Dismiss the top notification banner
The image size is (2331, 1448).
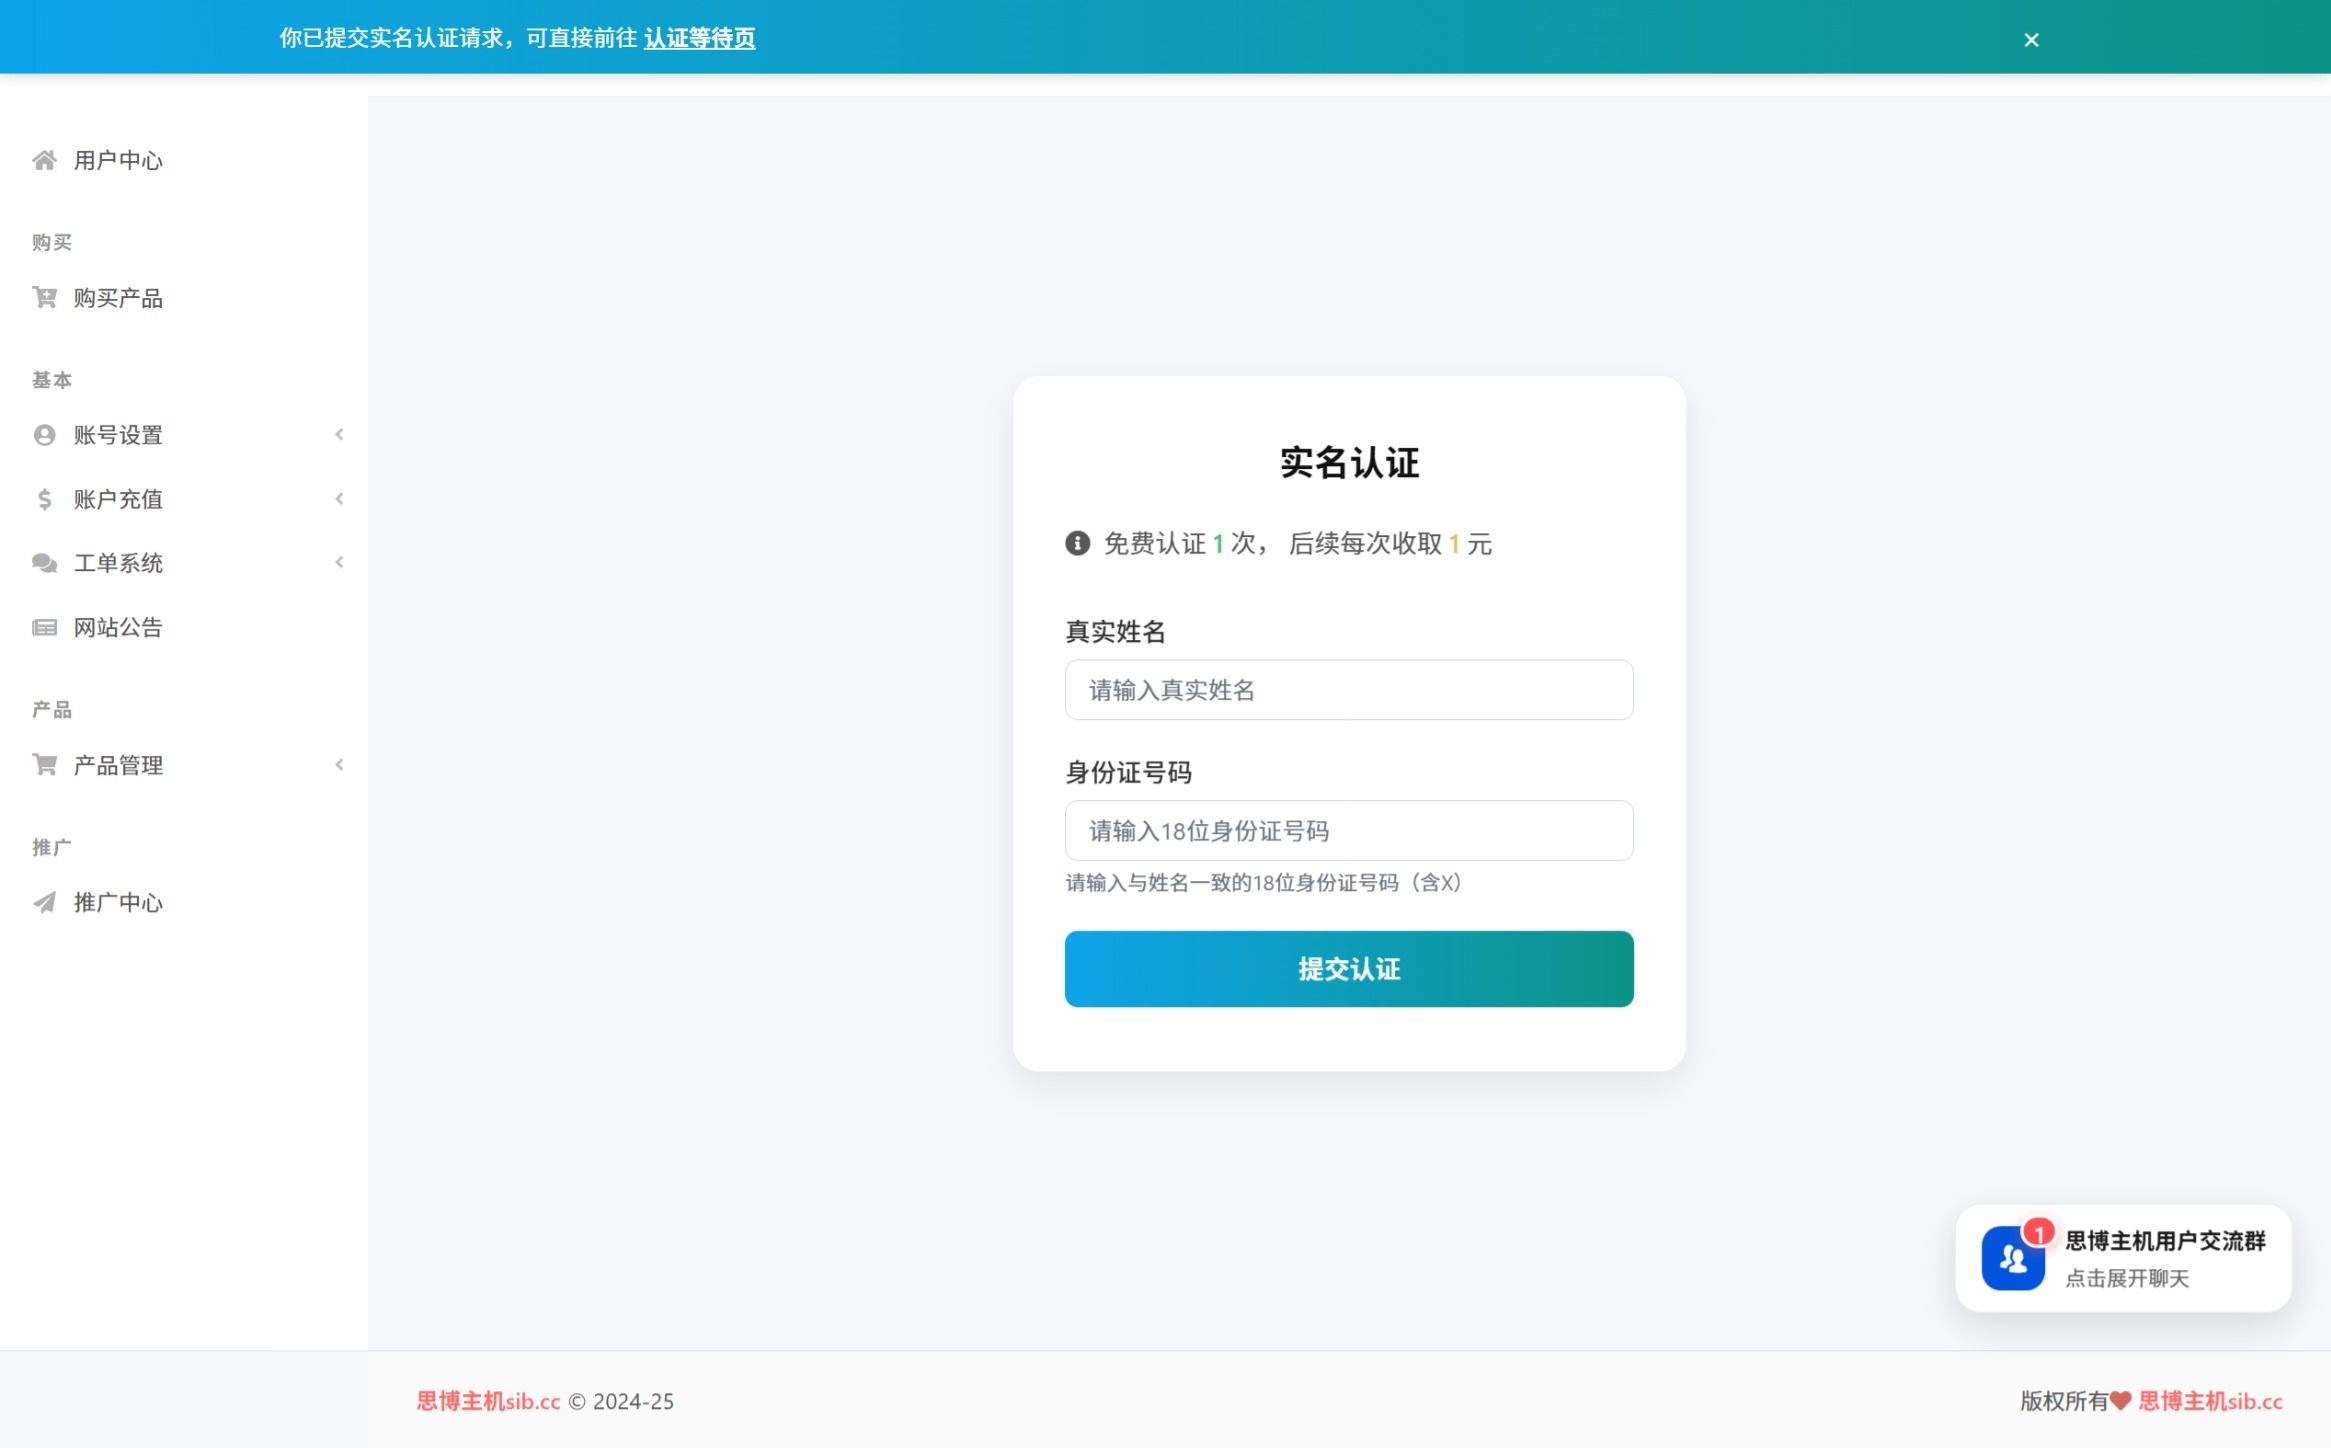click(2031, 40)
